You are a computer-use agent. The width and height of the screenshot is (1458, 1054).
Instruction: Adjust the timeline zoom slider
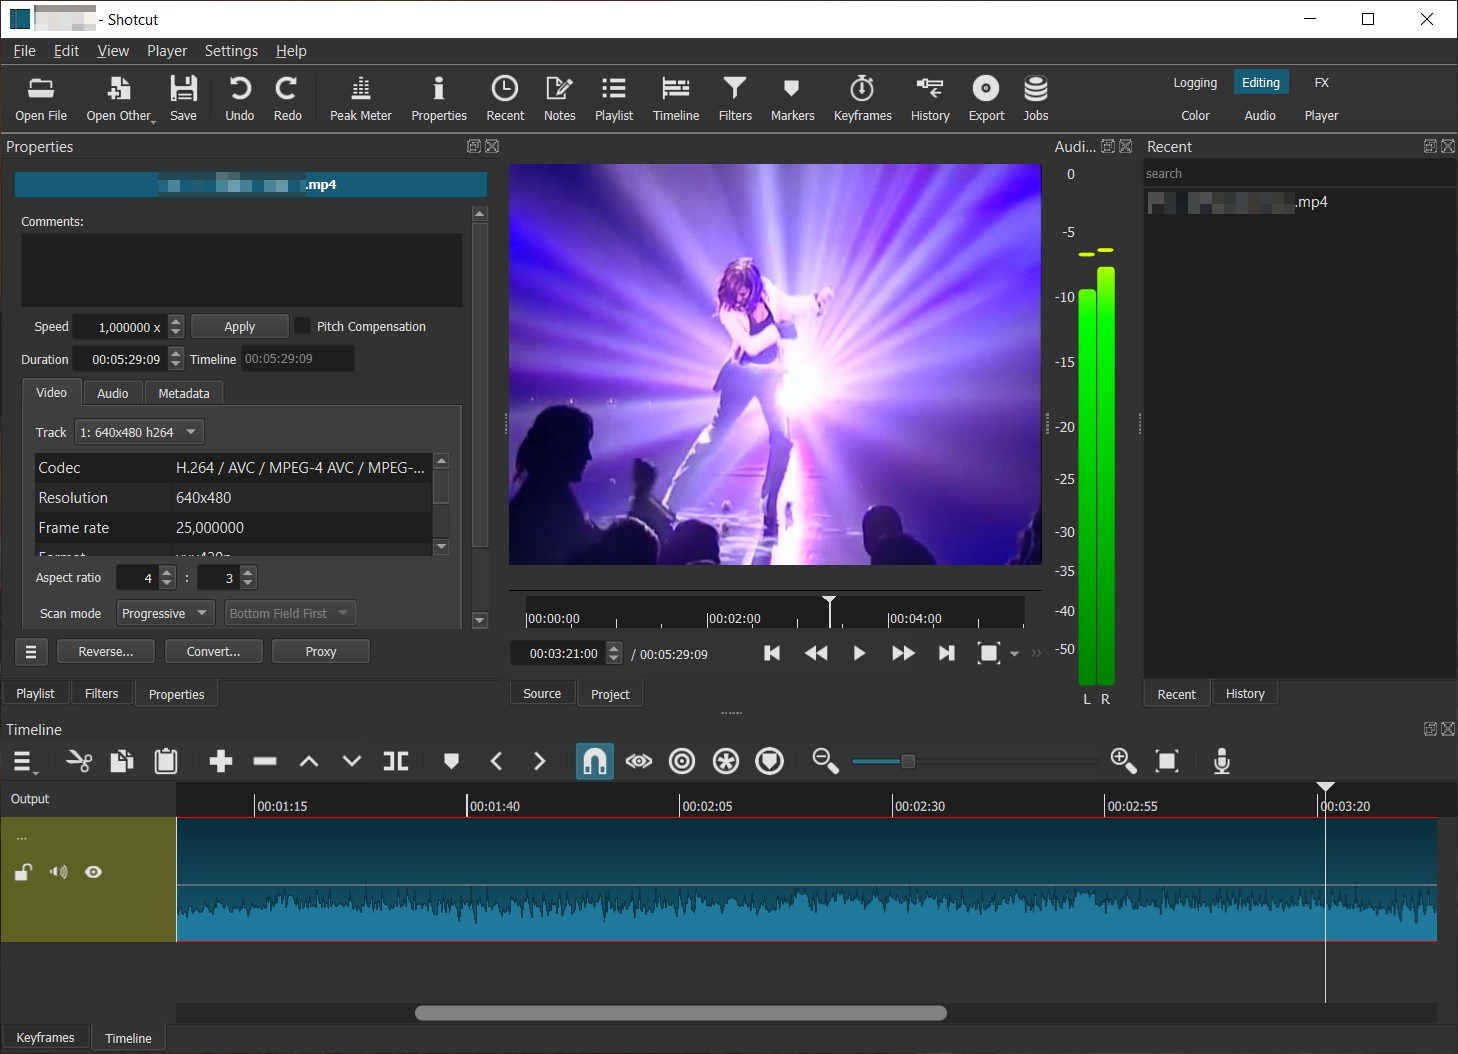[x=908, y=762]
